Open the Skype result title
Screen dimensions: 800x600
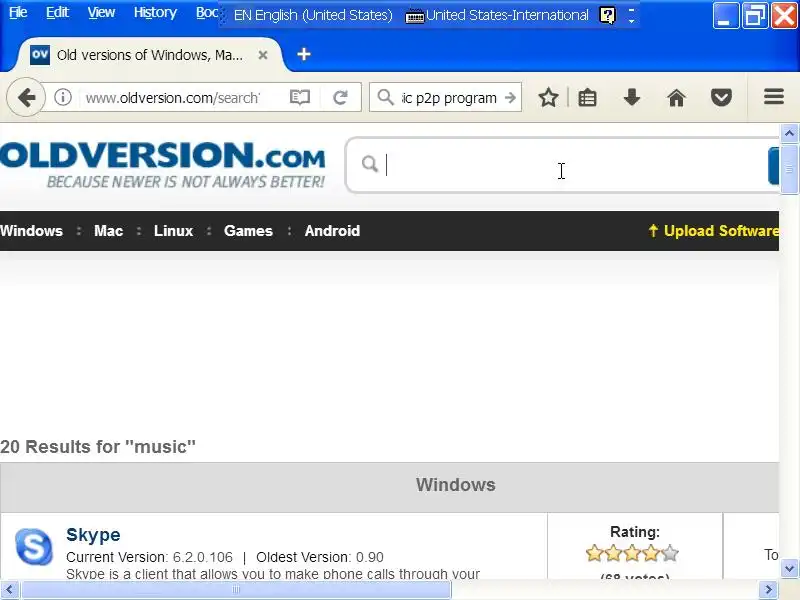(x=93, y=534)
